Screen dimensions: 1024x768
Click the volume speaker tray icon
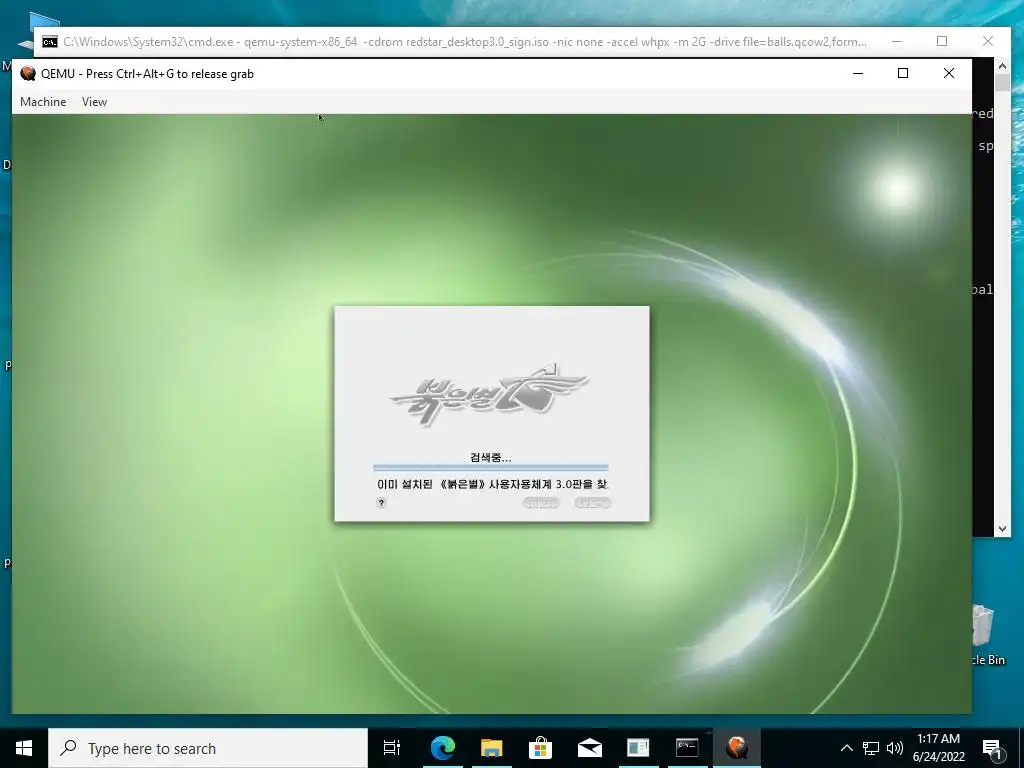895,748
